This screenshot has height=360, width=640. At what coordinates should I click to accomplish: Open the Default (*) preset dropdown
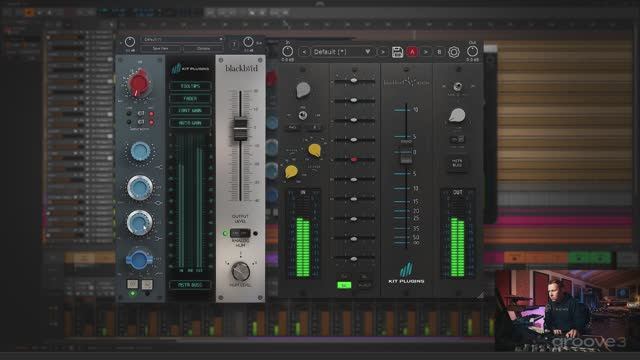click(x=342, y=52)
